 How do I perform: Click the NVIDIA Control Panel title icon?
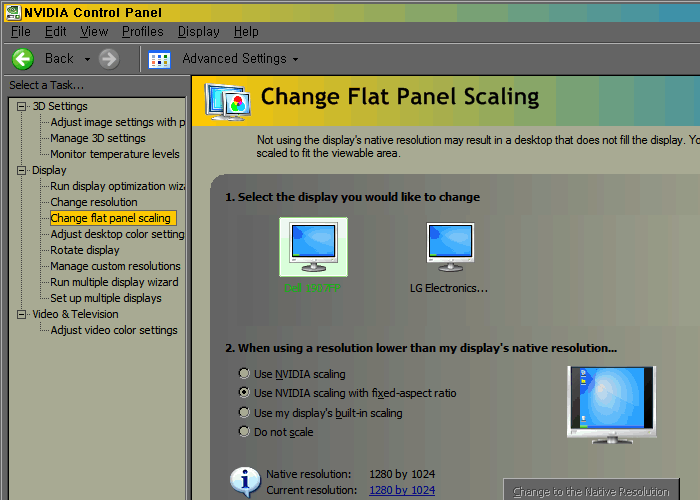12,12
